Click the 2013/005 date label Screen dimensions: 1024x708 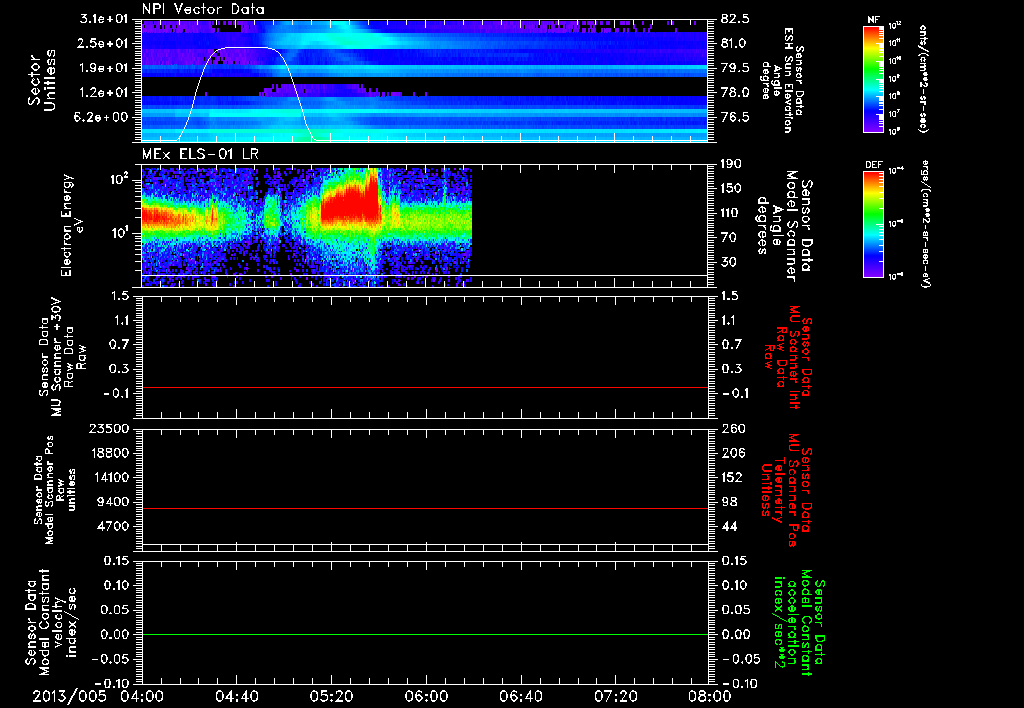[x=69, y=696]
